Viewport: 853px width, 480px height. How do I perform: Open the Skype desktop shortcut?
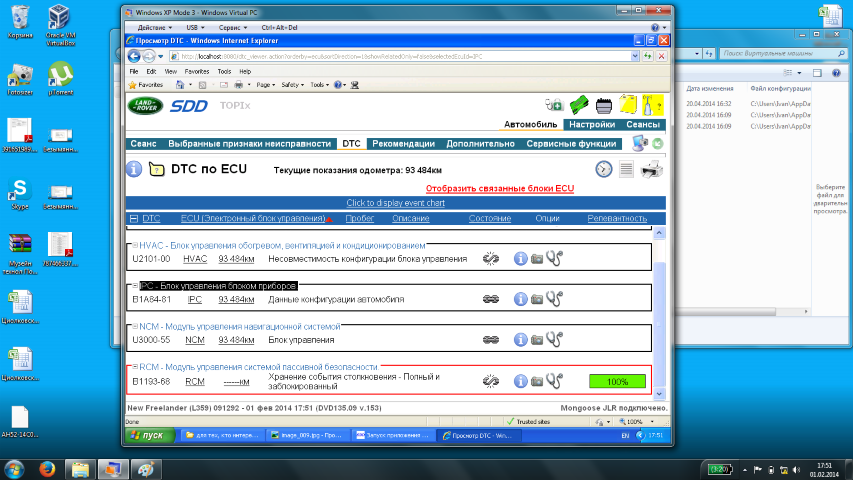[20, 195]
